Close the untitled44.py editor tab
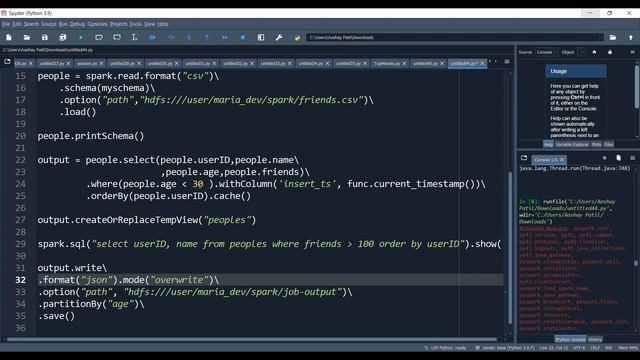This screenshot has width=640, height=360. pyautogui.click(x=482, y=64)
